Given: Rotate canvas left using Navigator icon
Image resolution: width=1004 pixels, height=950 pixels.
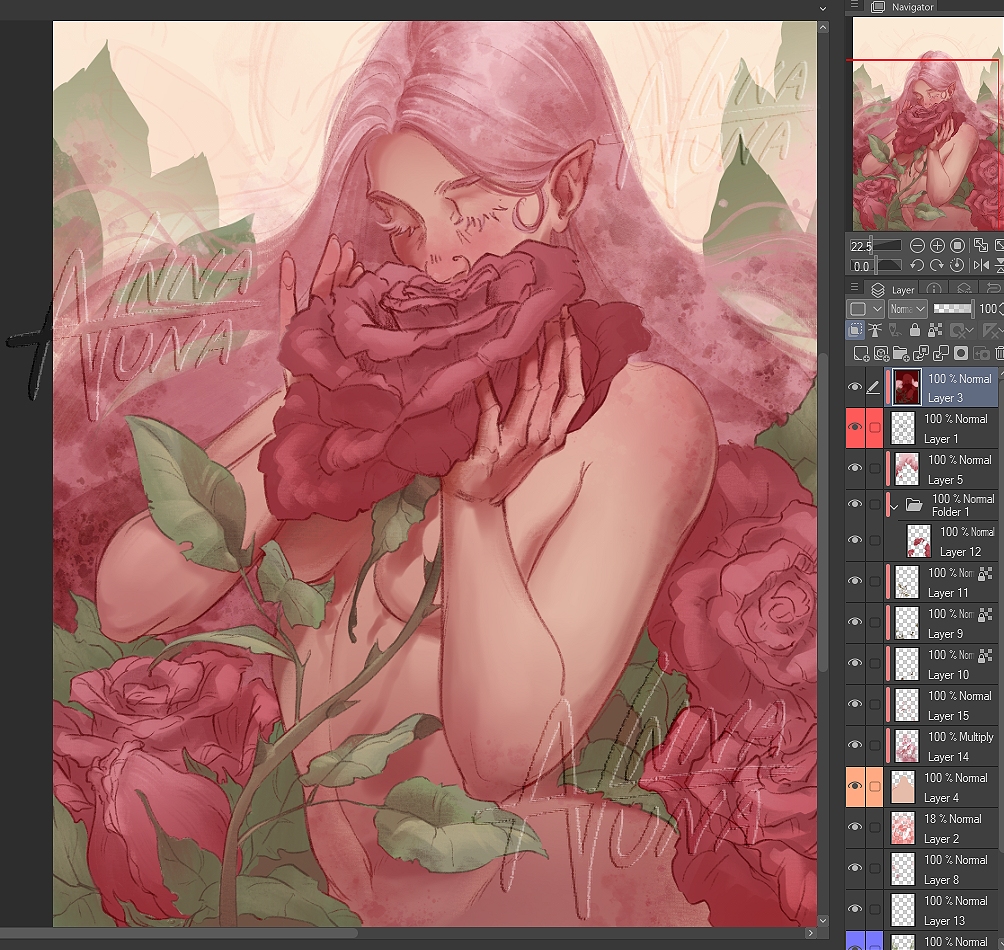Looking at the screenshot, I should click(916, 266).
